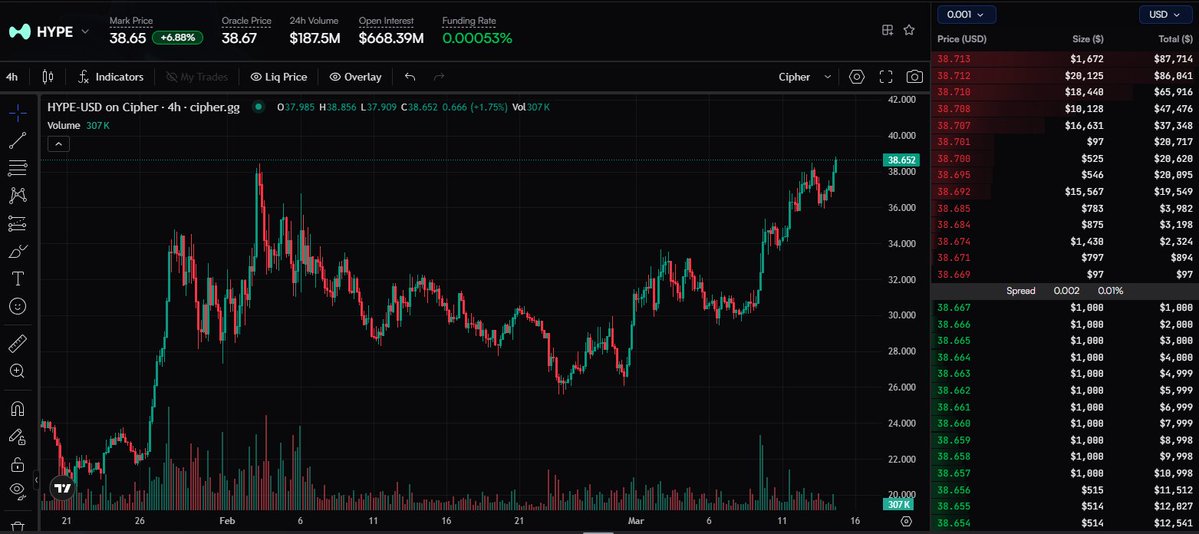The width and height of the screenshot is (1199, 534).
Task: Open the time axis settings gear
Action: (906, 521)
